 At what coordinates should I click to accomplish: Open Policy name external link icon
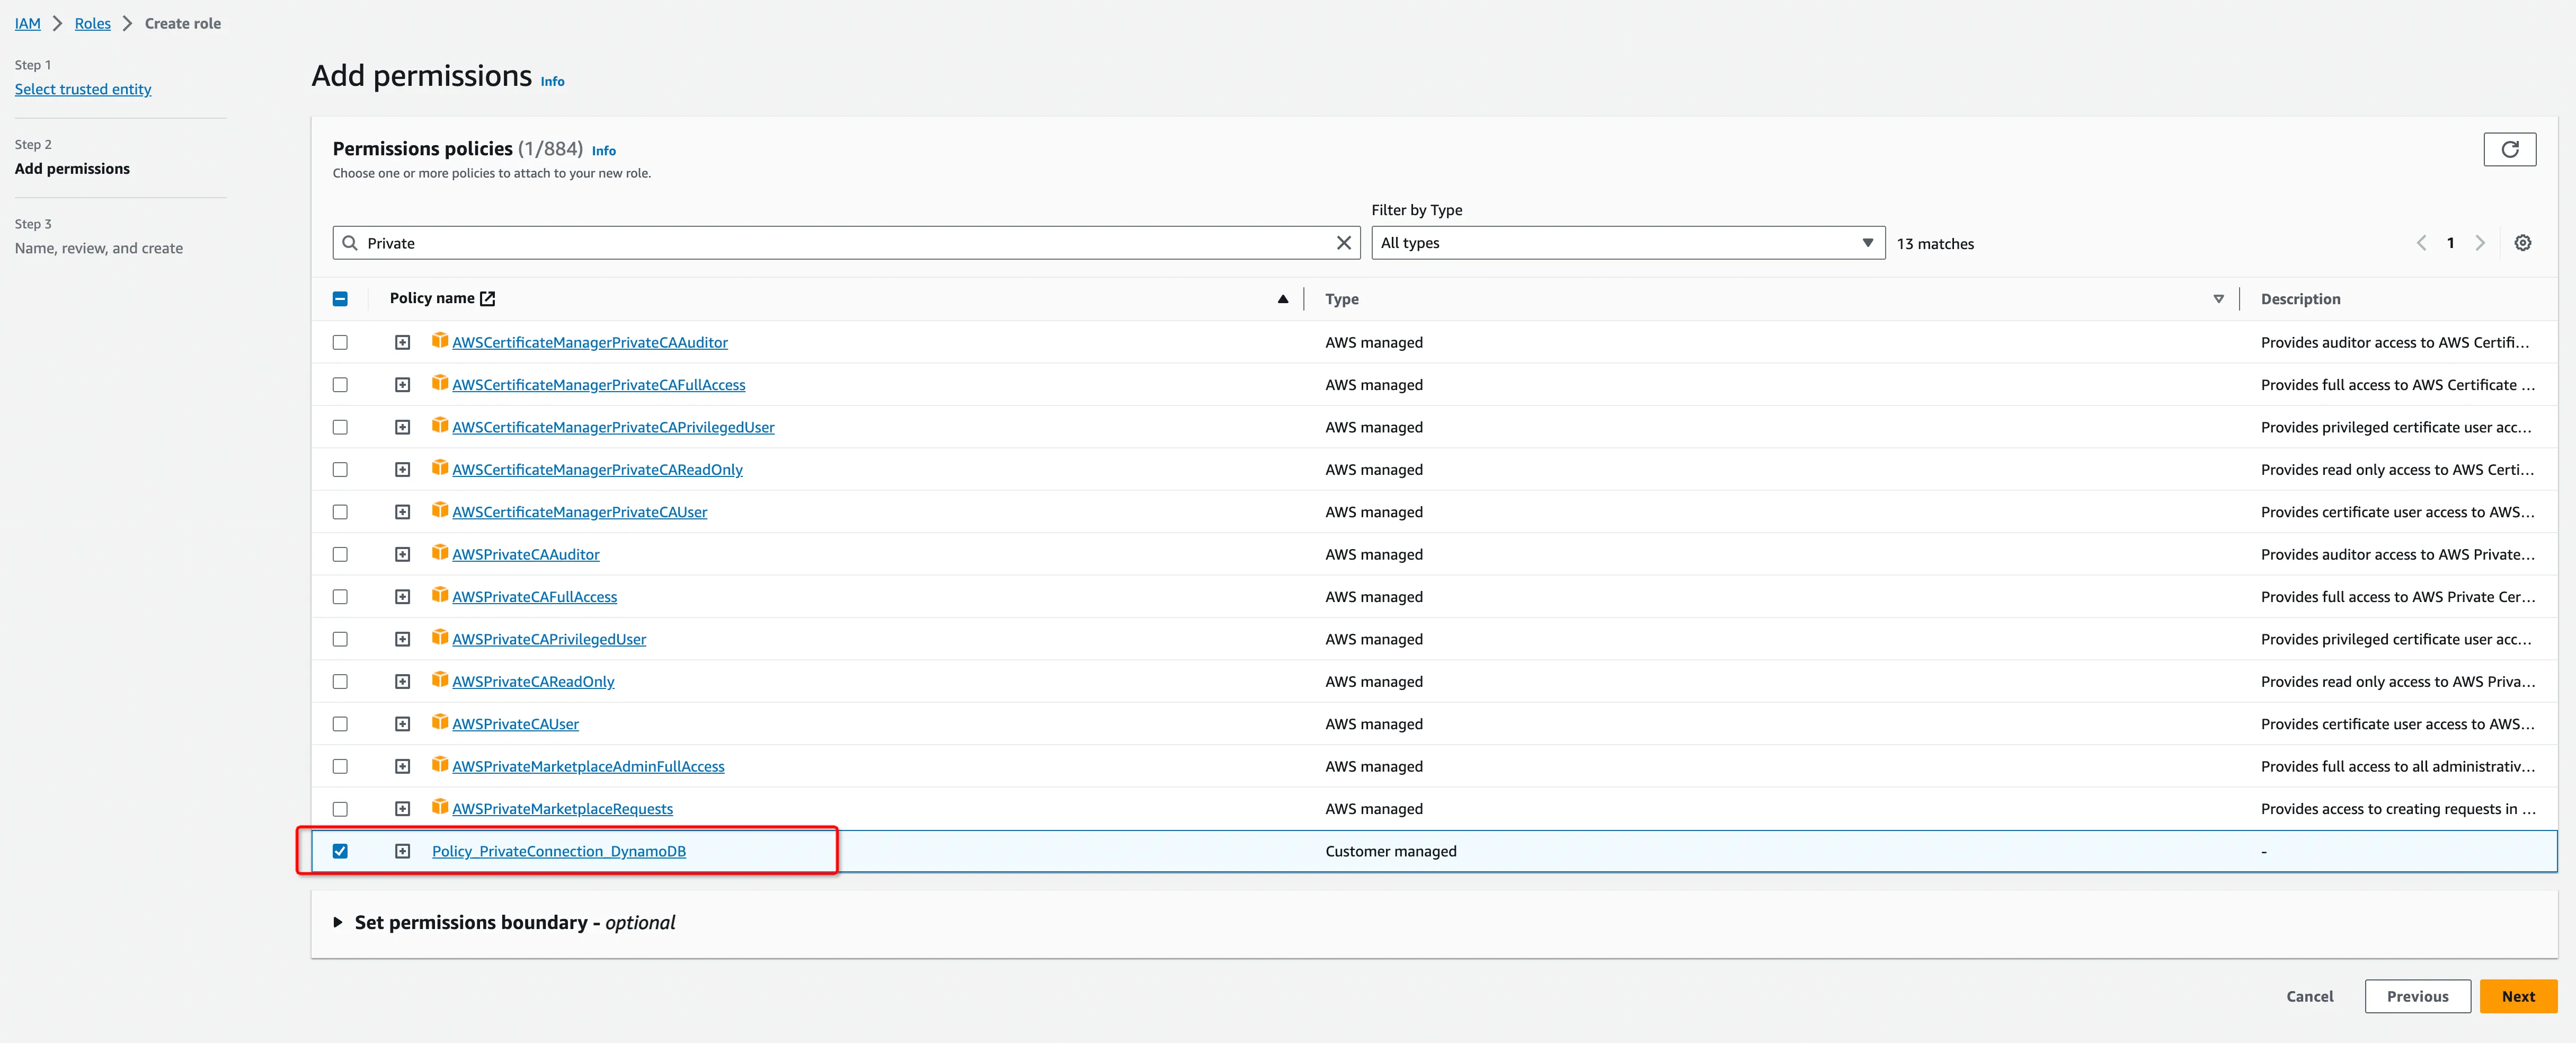point(488,298)
